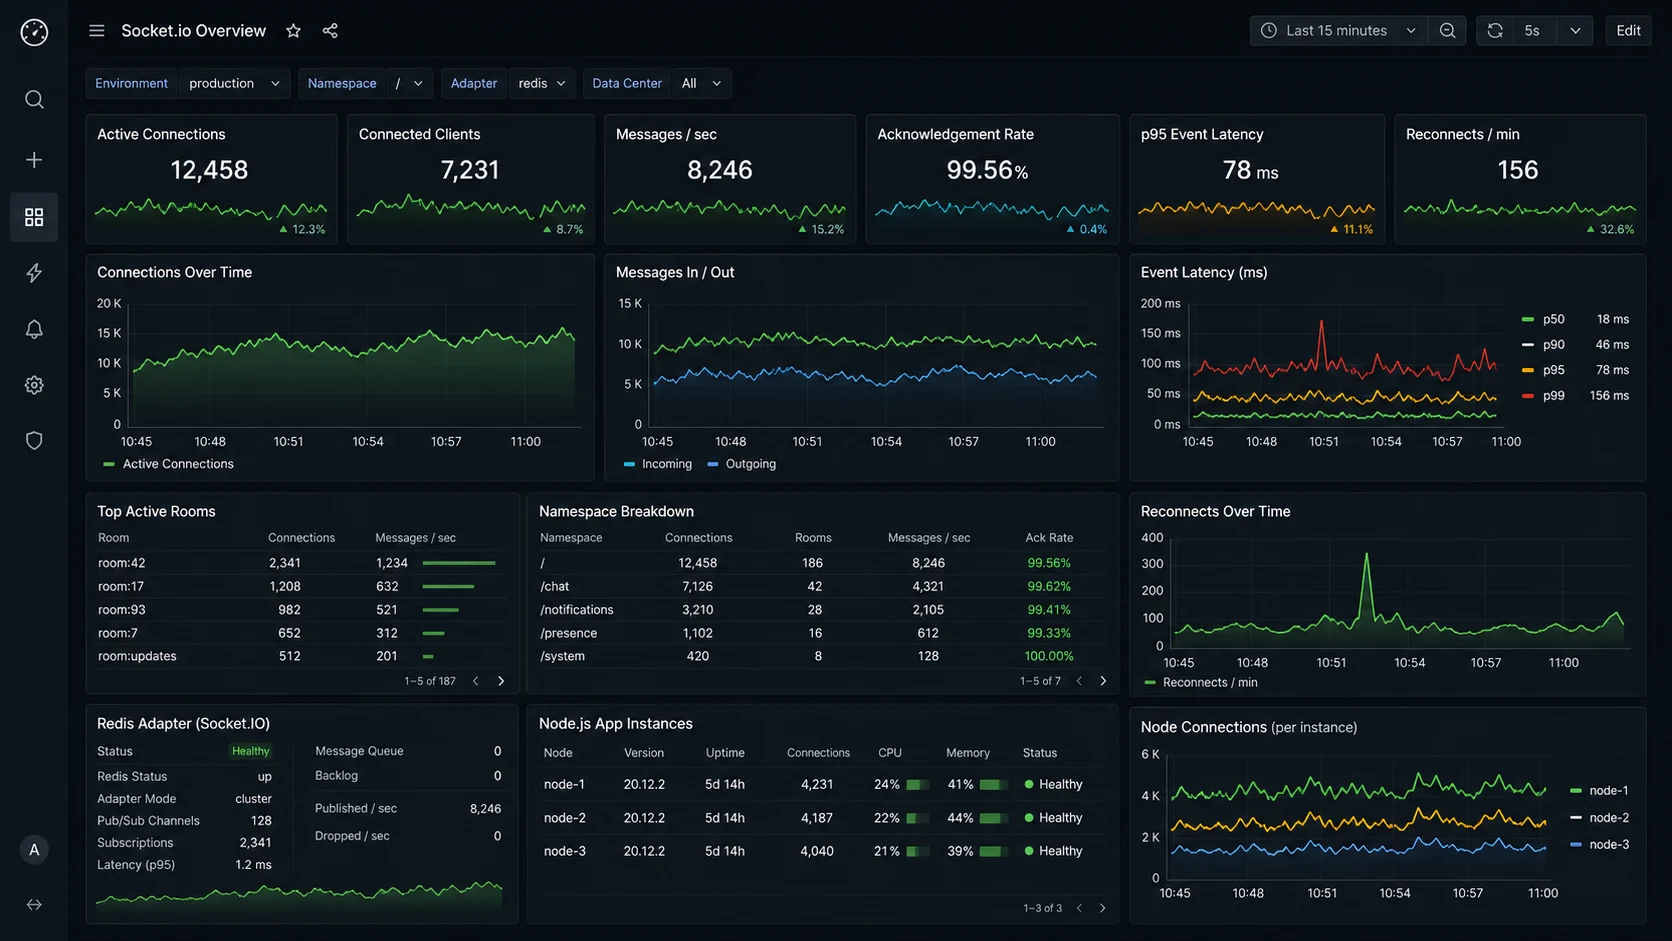This screenshot has width=1672, height=941.
Task: Sort by the Memory column header
Action: coord(968,753)
